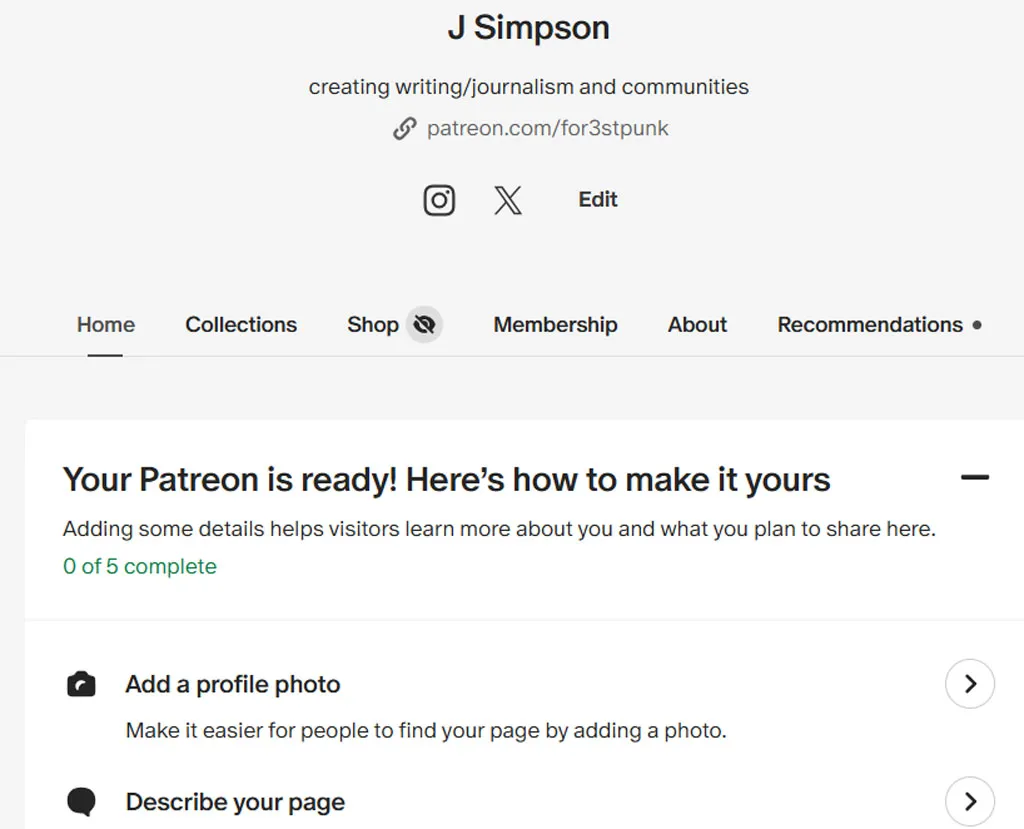The image size is (1024, 829).
Task: Toggle Shop visibility eye-slash icon
Action: pos(424,324)
